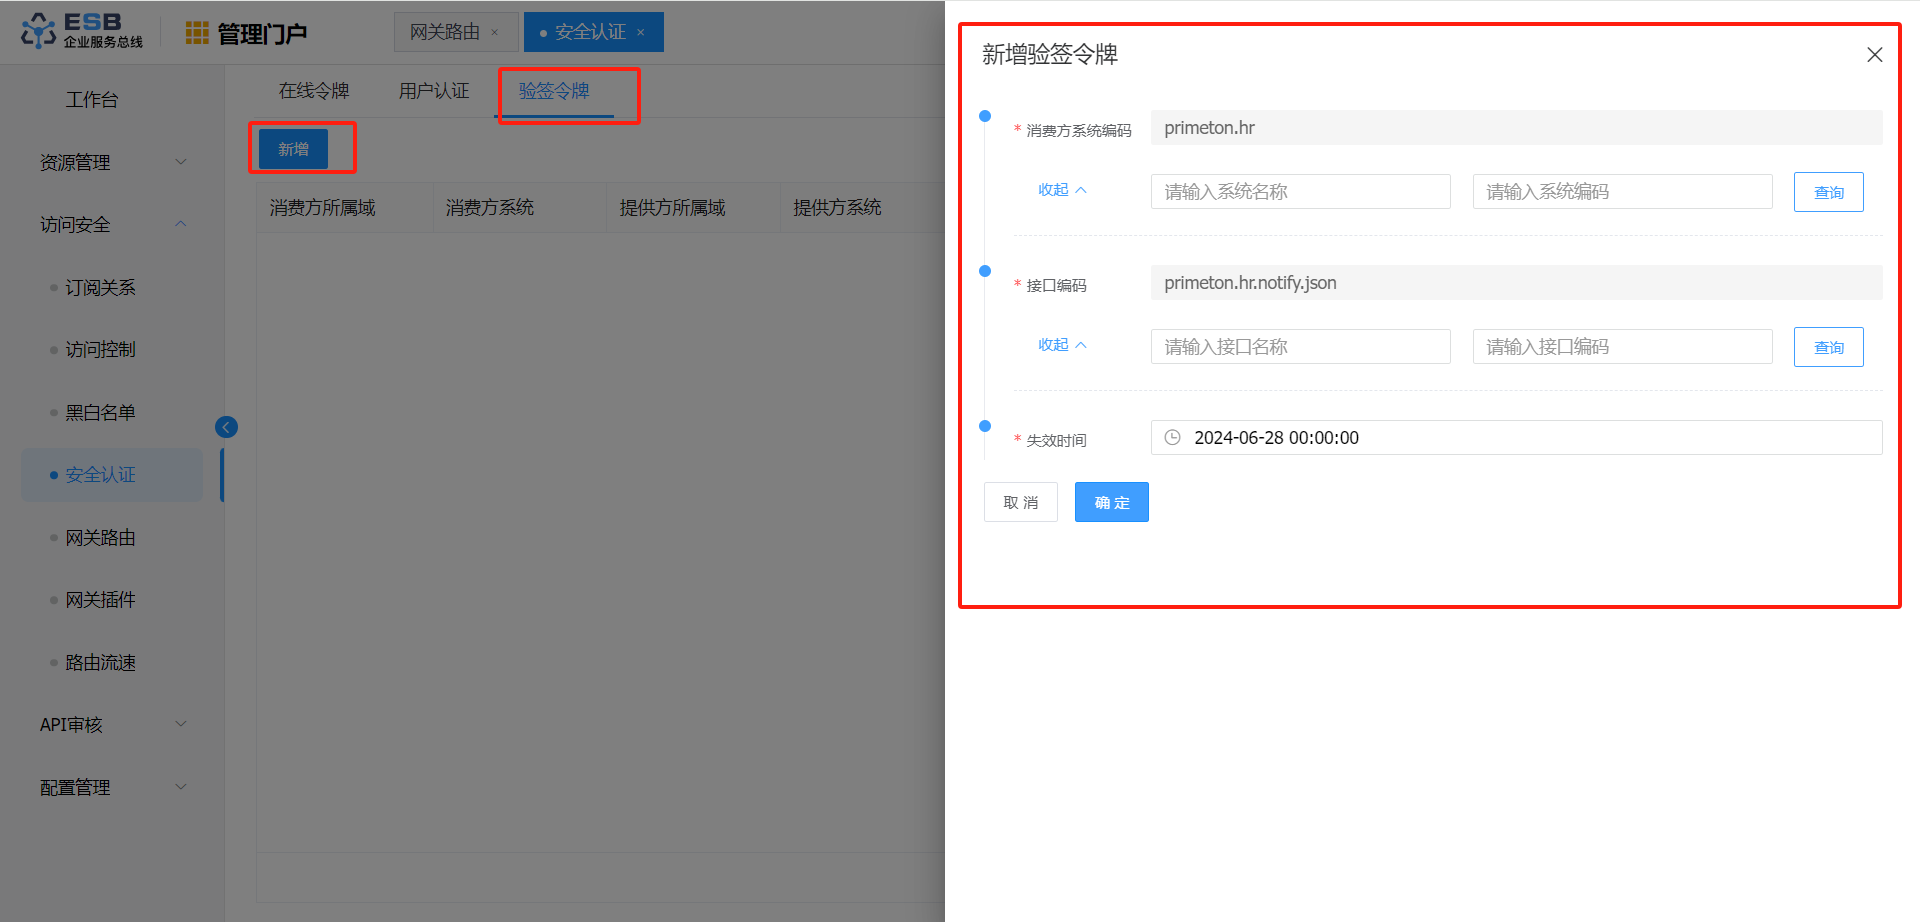Collapse the sidebar using the blue arrow

226,427
